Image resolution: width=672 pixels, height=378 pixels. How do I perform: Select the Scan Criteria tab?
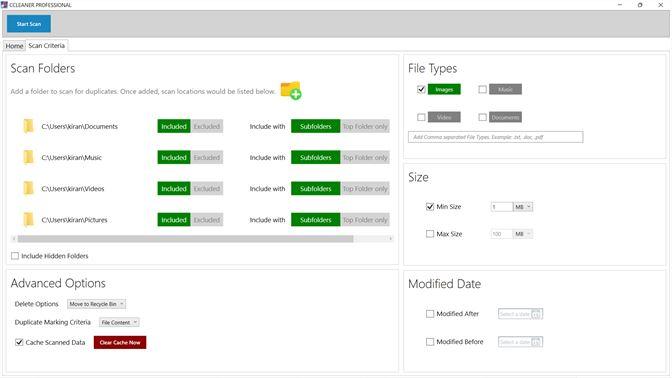(x=47, y=45)
